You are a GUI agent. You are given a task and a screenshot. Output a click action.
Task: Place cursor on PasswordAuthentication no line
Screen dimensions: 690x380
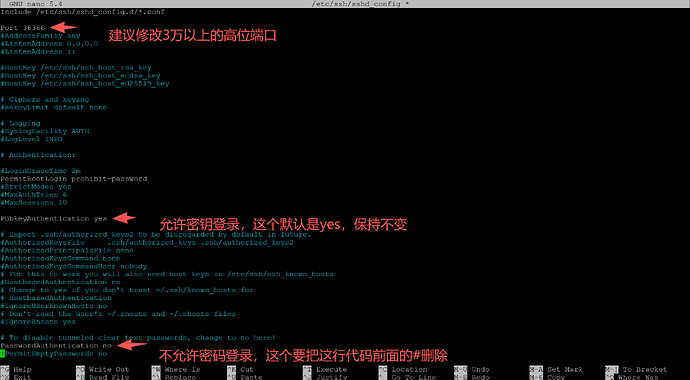[x=56, y=345]
